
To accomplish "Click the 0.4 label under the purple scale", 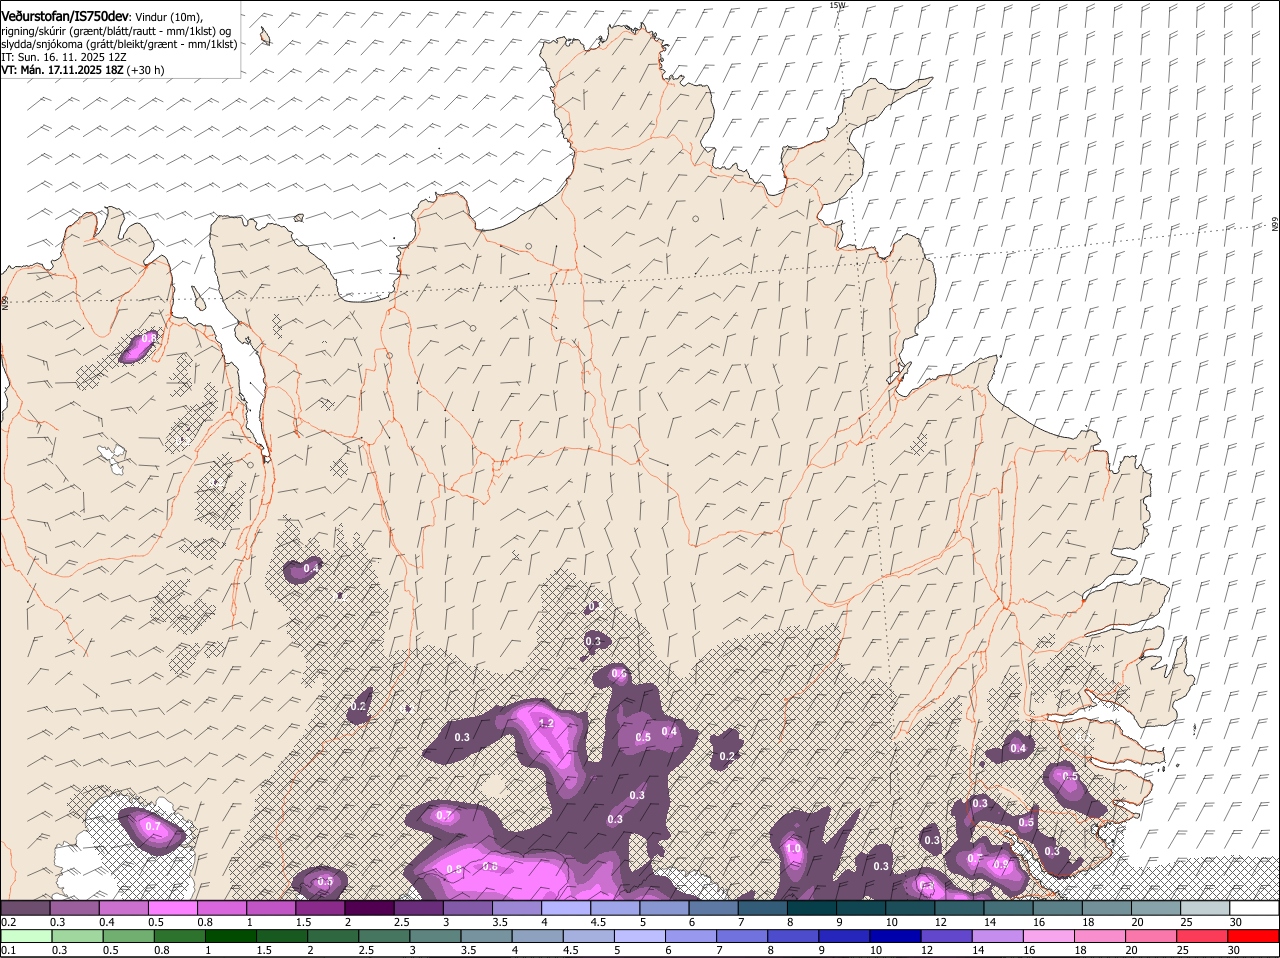I will point(107,922).
